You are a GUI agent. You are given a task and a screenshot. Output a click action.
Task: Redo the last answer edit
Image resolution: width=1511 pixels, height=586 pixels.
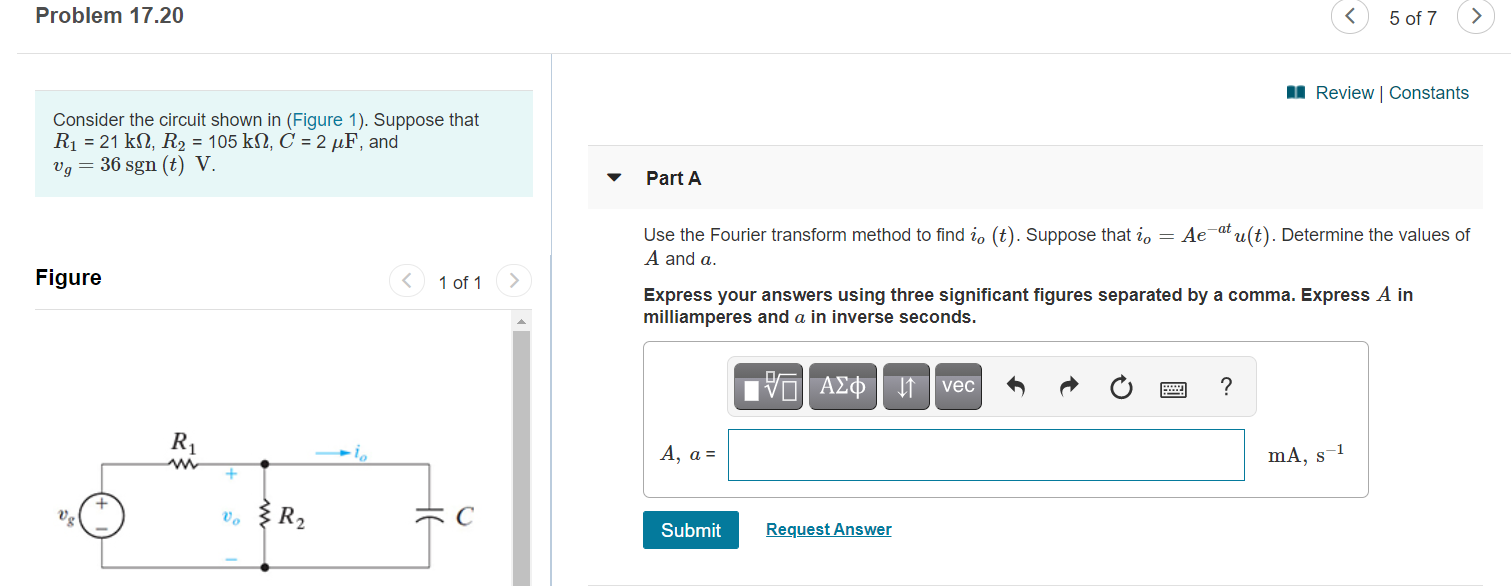coord(1066,386)
